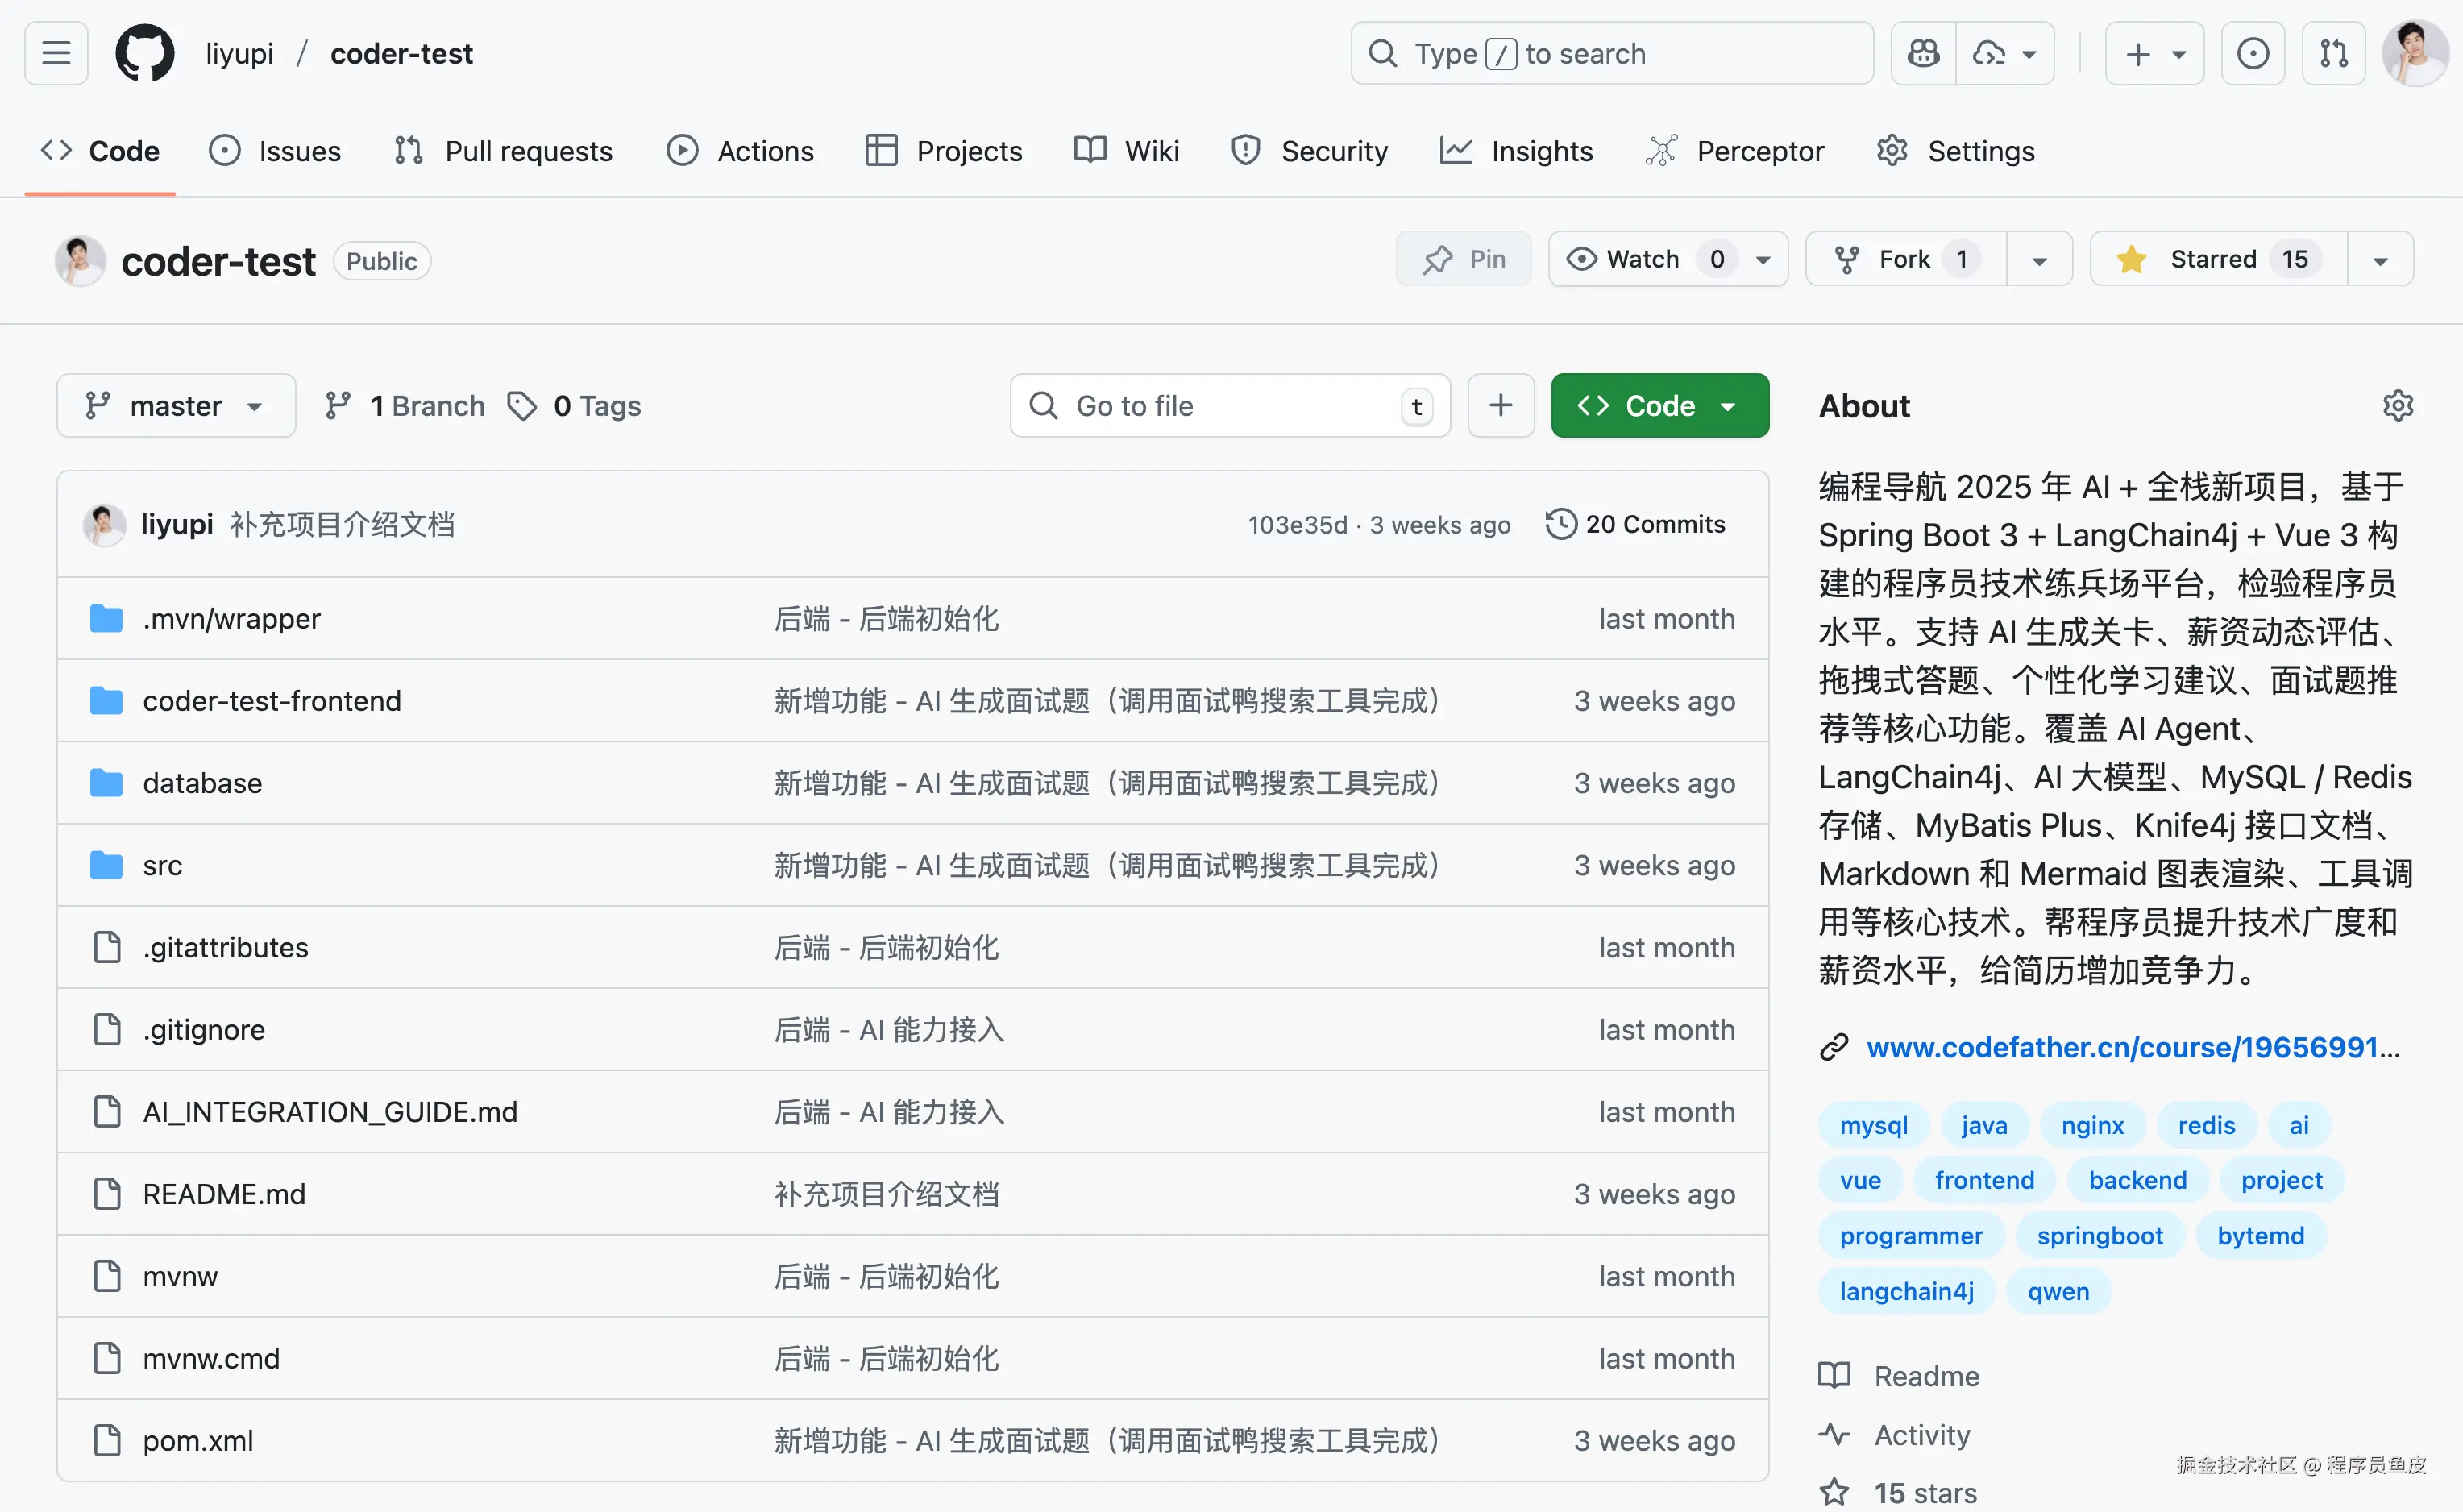
Task: Click the add file plus button
Action: click(x=1500, y=406)
